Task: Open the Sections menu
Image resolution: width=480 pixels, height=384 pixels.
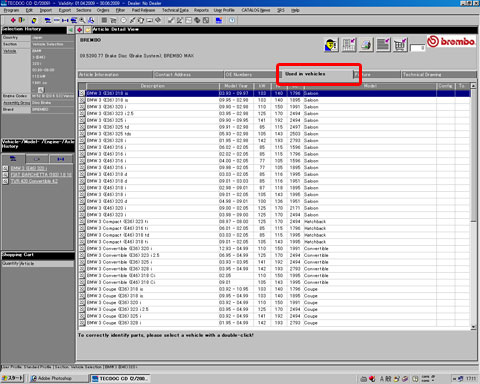Action: 83,10
